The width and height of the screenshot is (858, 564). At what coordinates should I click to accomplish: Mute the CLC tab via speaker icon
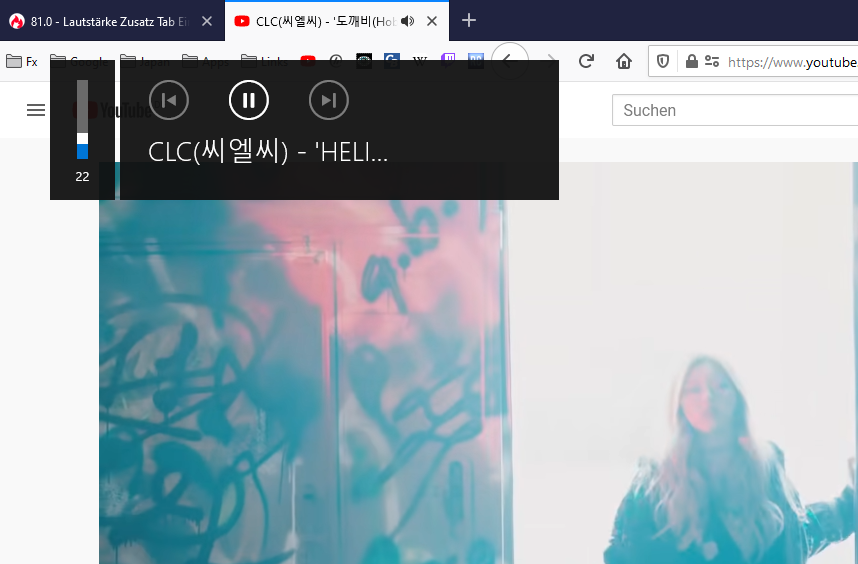click(x=408, y=21)
